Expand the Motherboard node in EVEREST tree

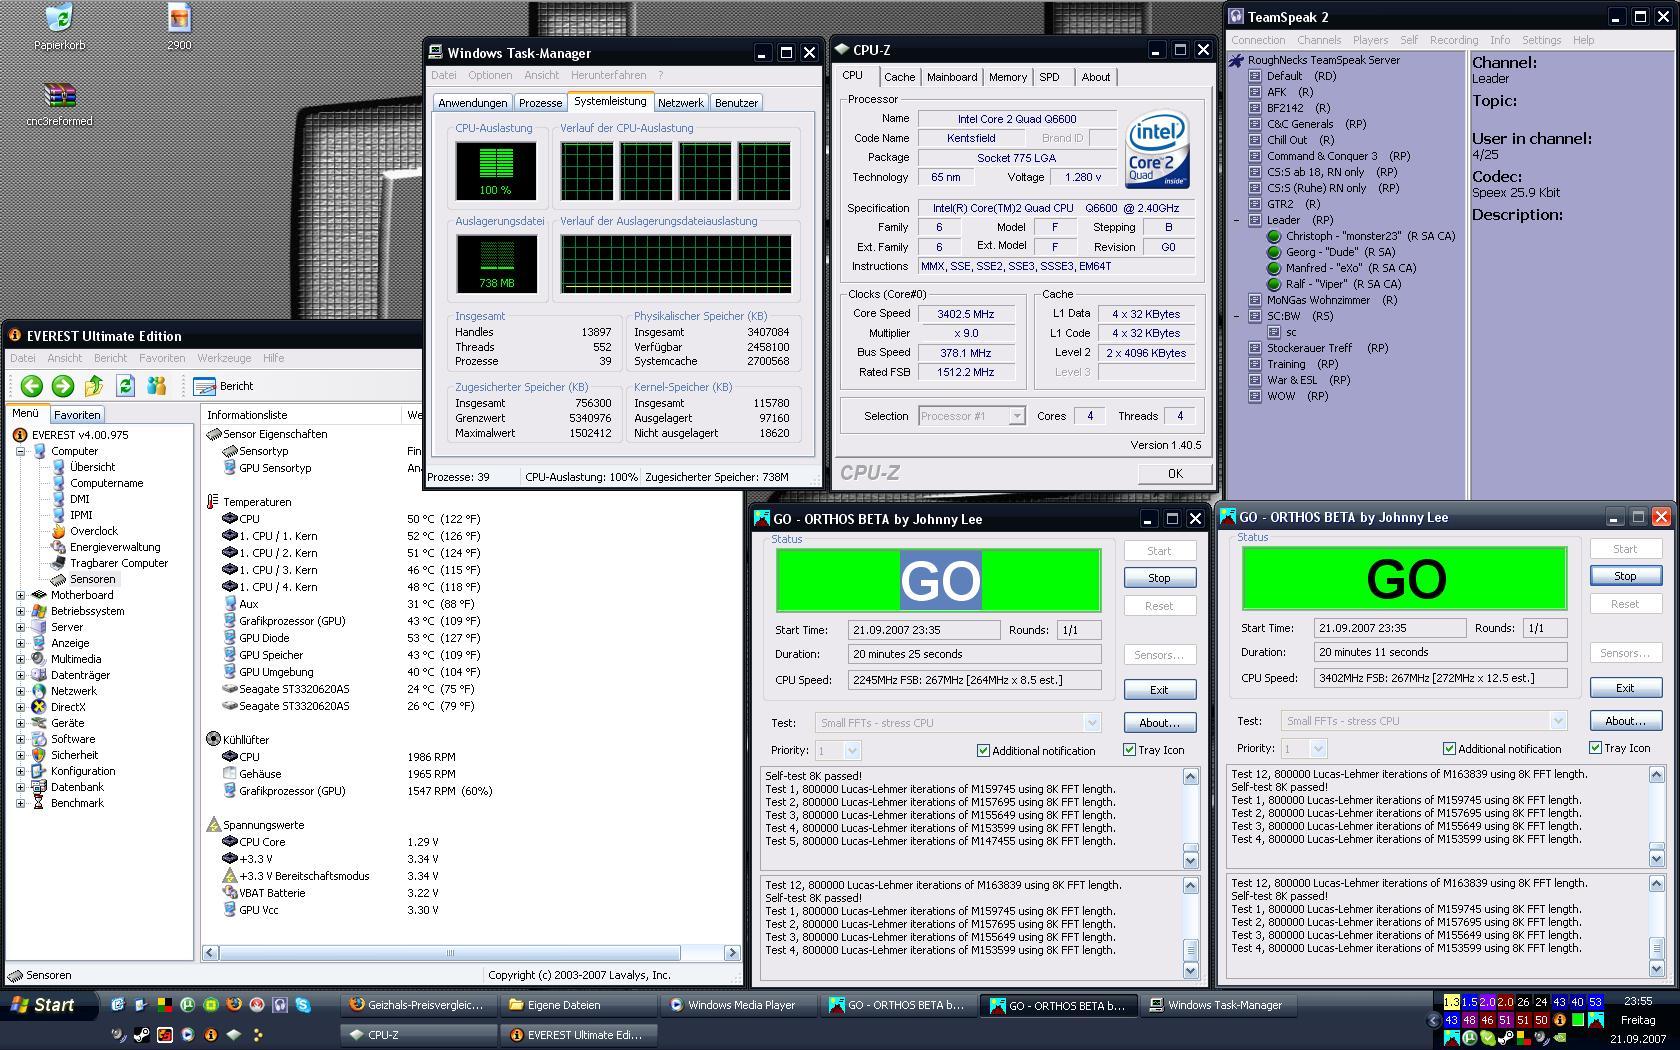20,595
